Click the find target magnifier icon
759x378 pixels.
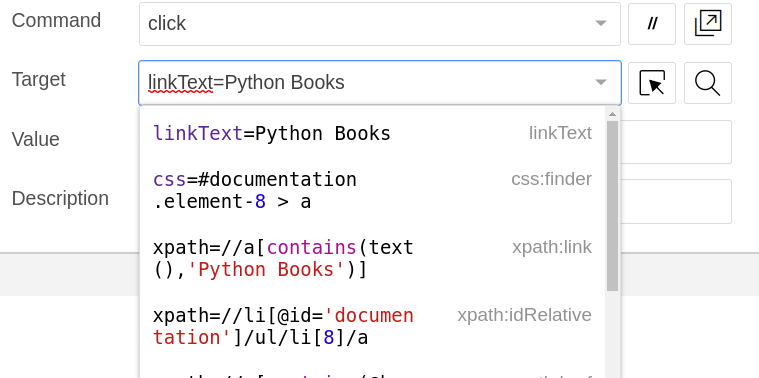click(x=708, y=83)
